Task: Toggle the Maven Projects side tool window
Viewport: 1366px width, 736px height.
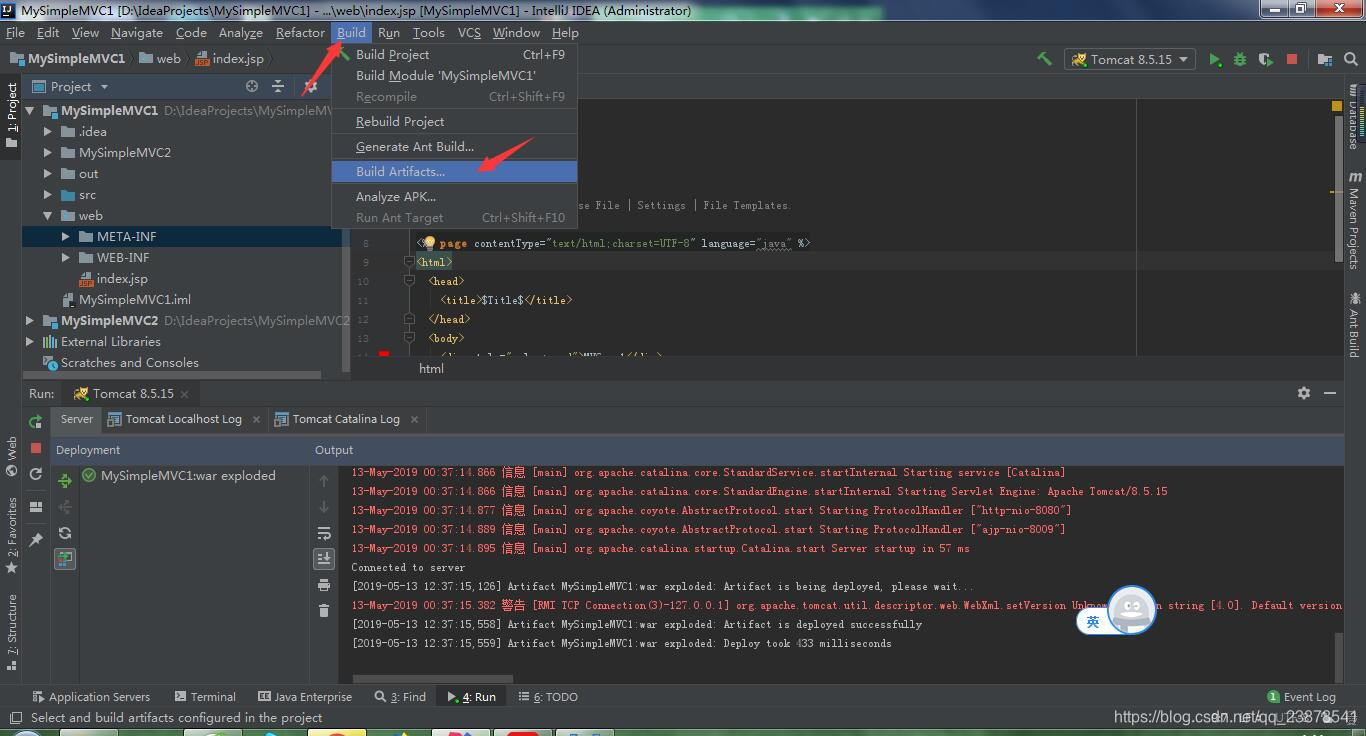Action: tap(1354, 220)
